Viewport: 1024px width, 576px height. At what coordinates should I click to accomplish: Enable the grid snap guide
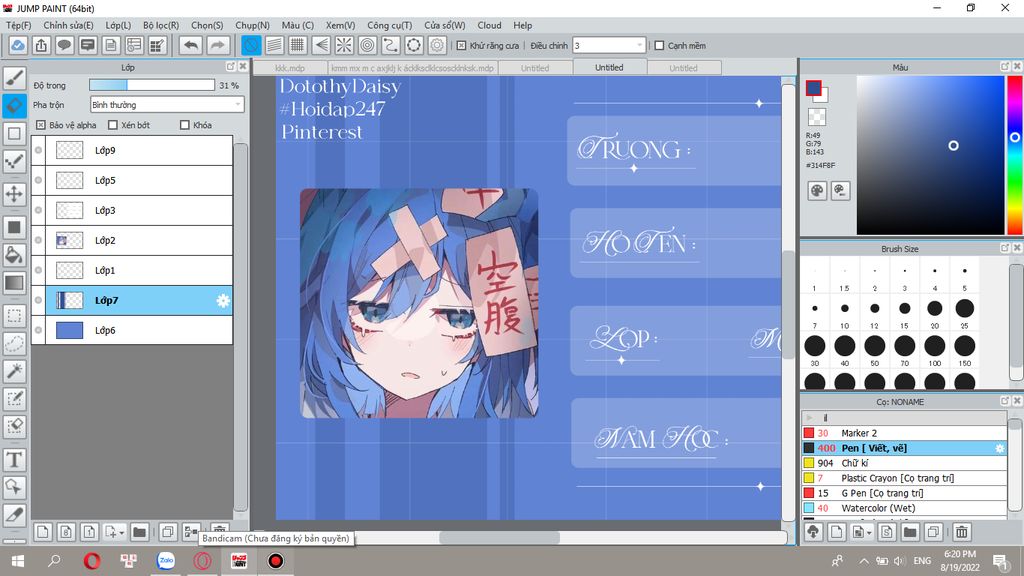click(297, 45)
